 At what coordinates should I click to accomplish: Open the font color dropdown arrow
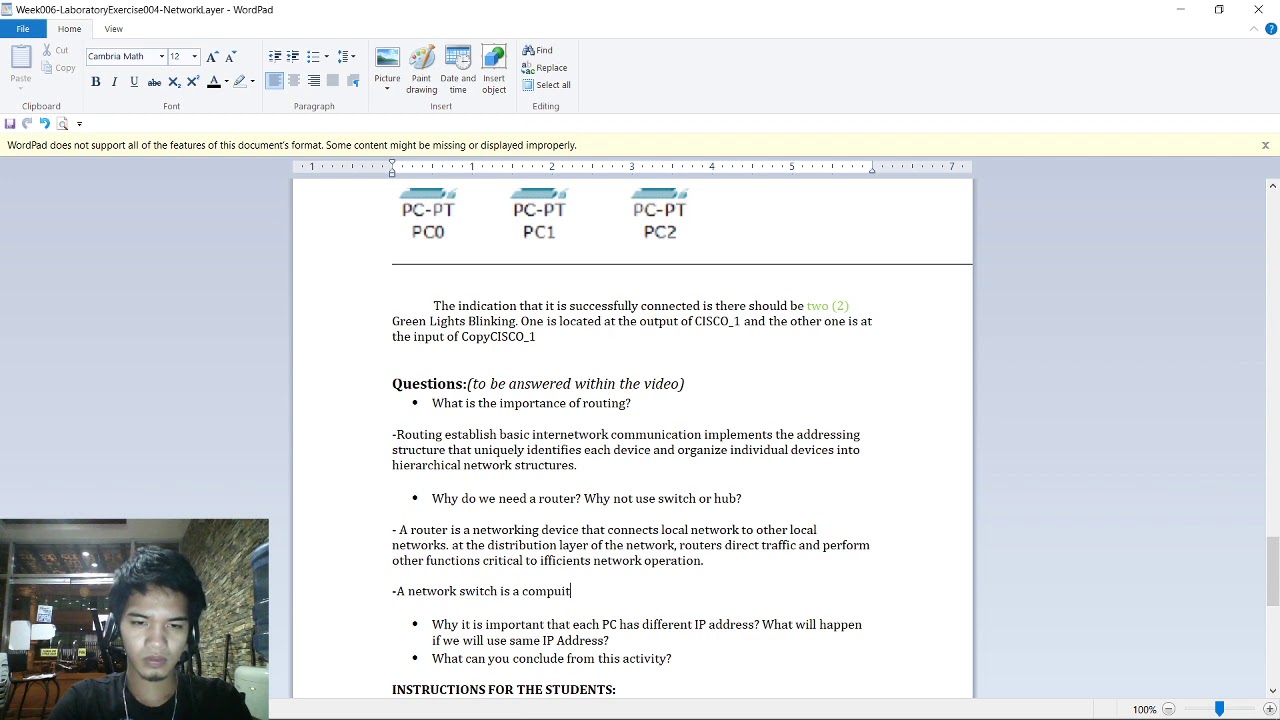226,81
